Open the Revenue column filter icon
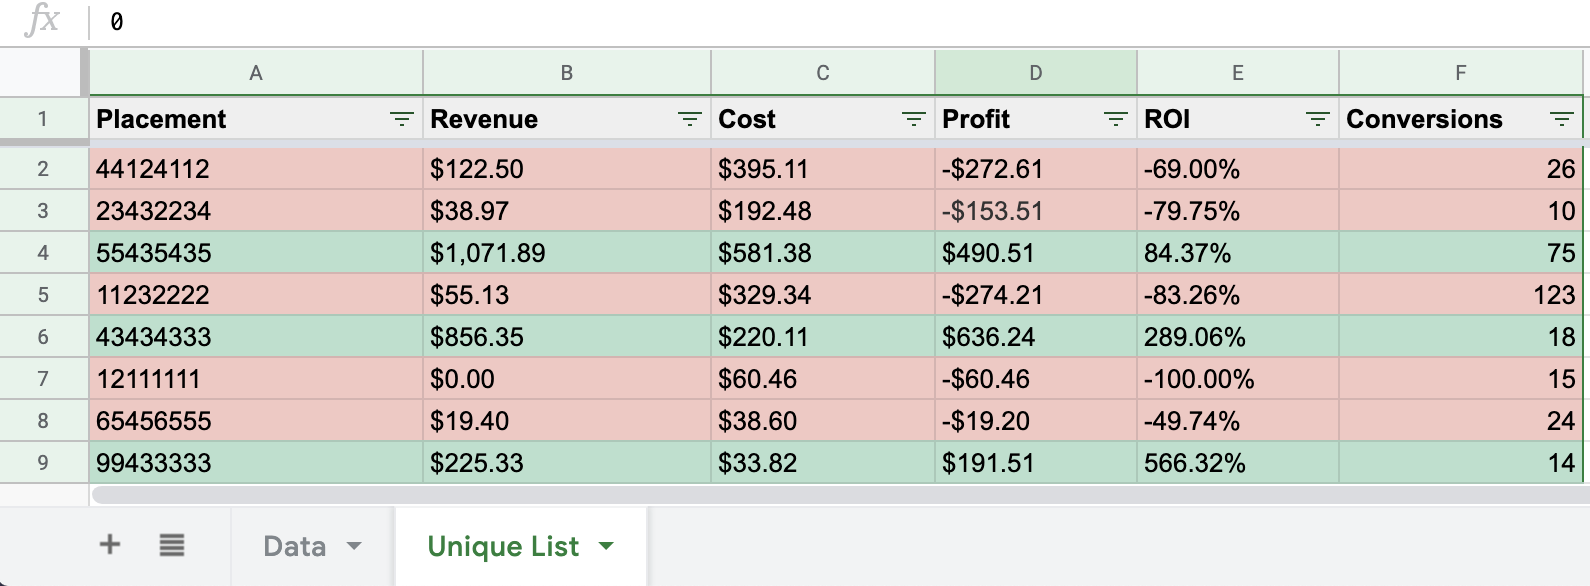Viewport: 1590px width, 586px height. point(689,119)
